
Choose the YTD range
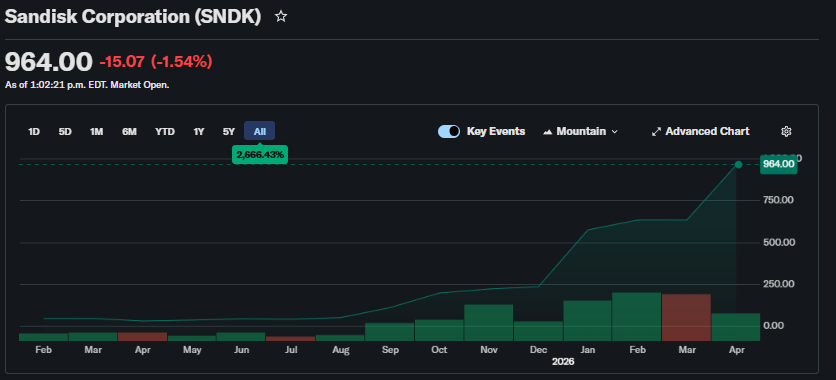click(x=165, y=132)
